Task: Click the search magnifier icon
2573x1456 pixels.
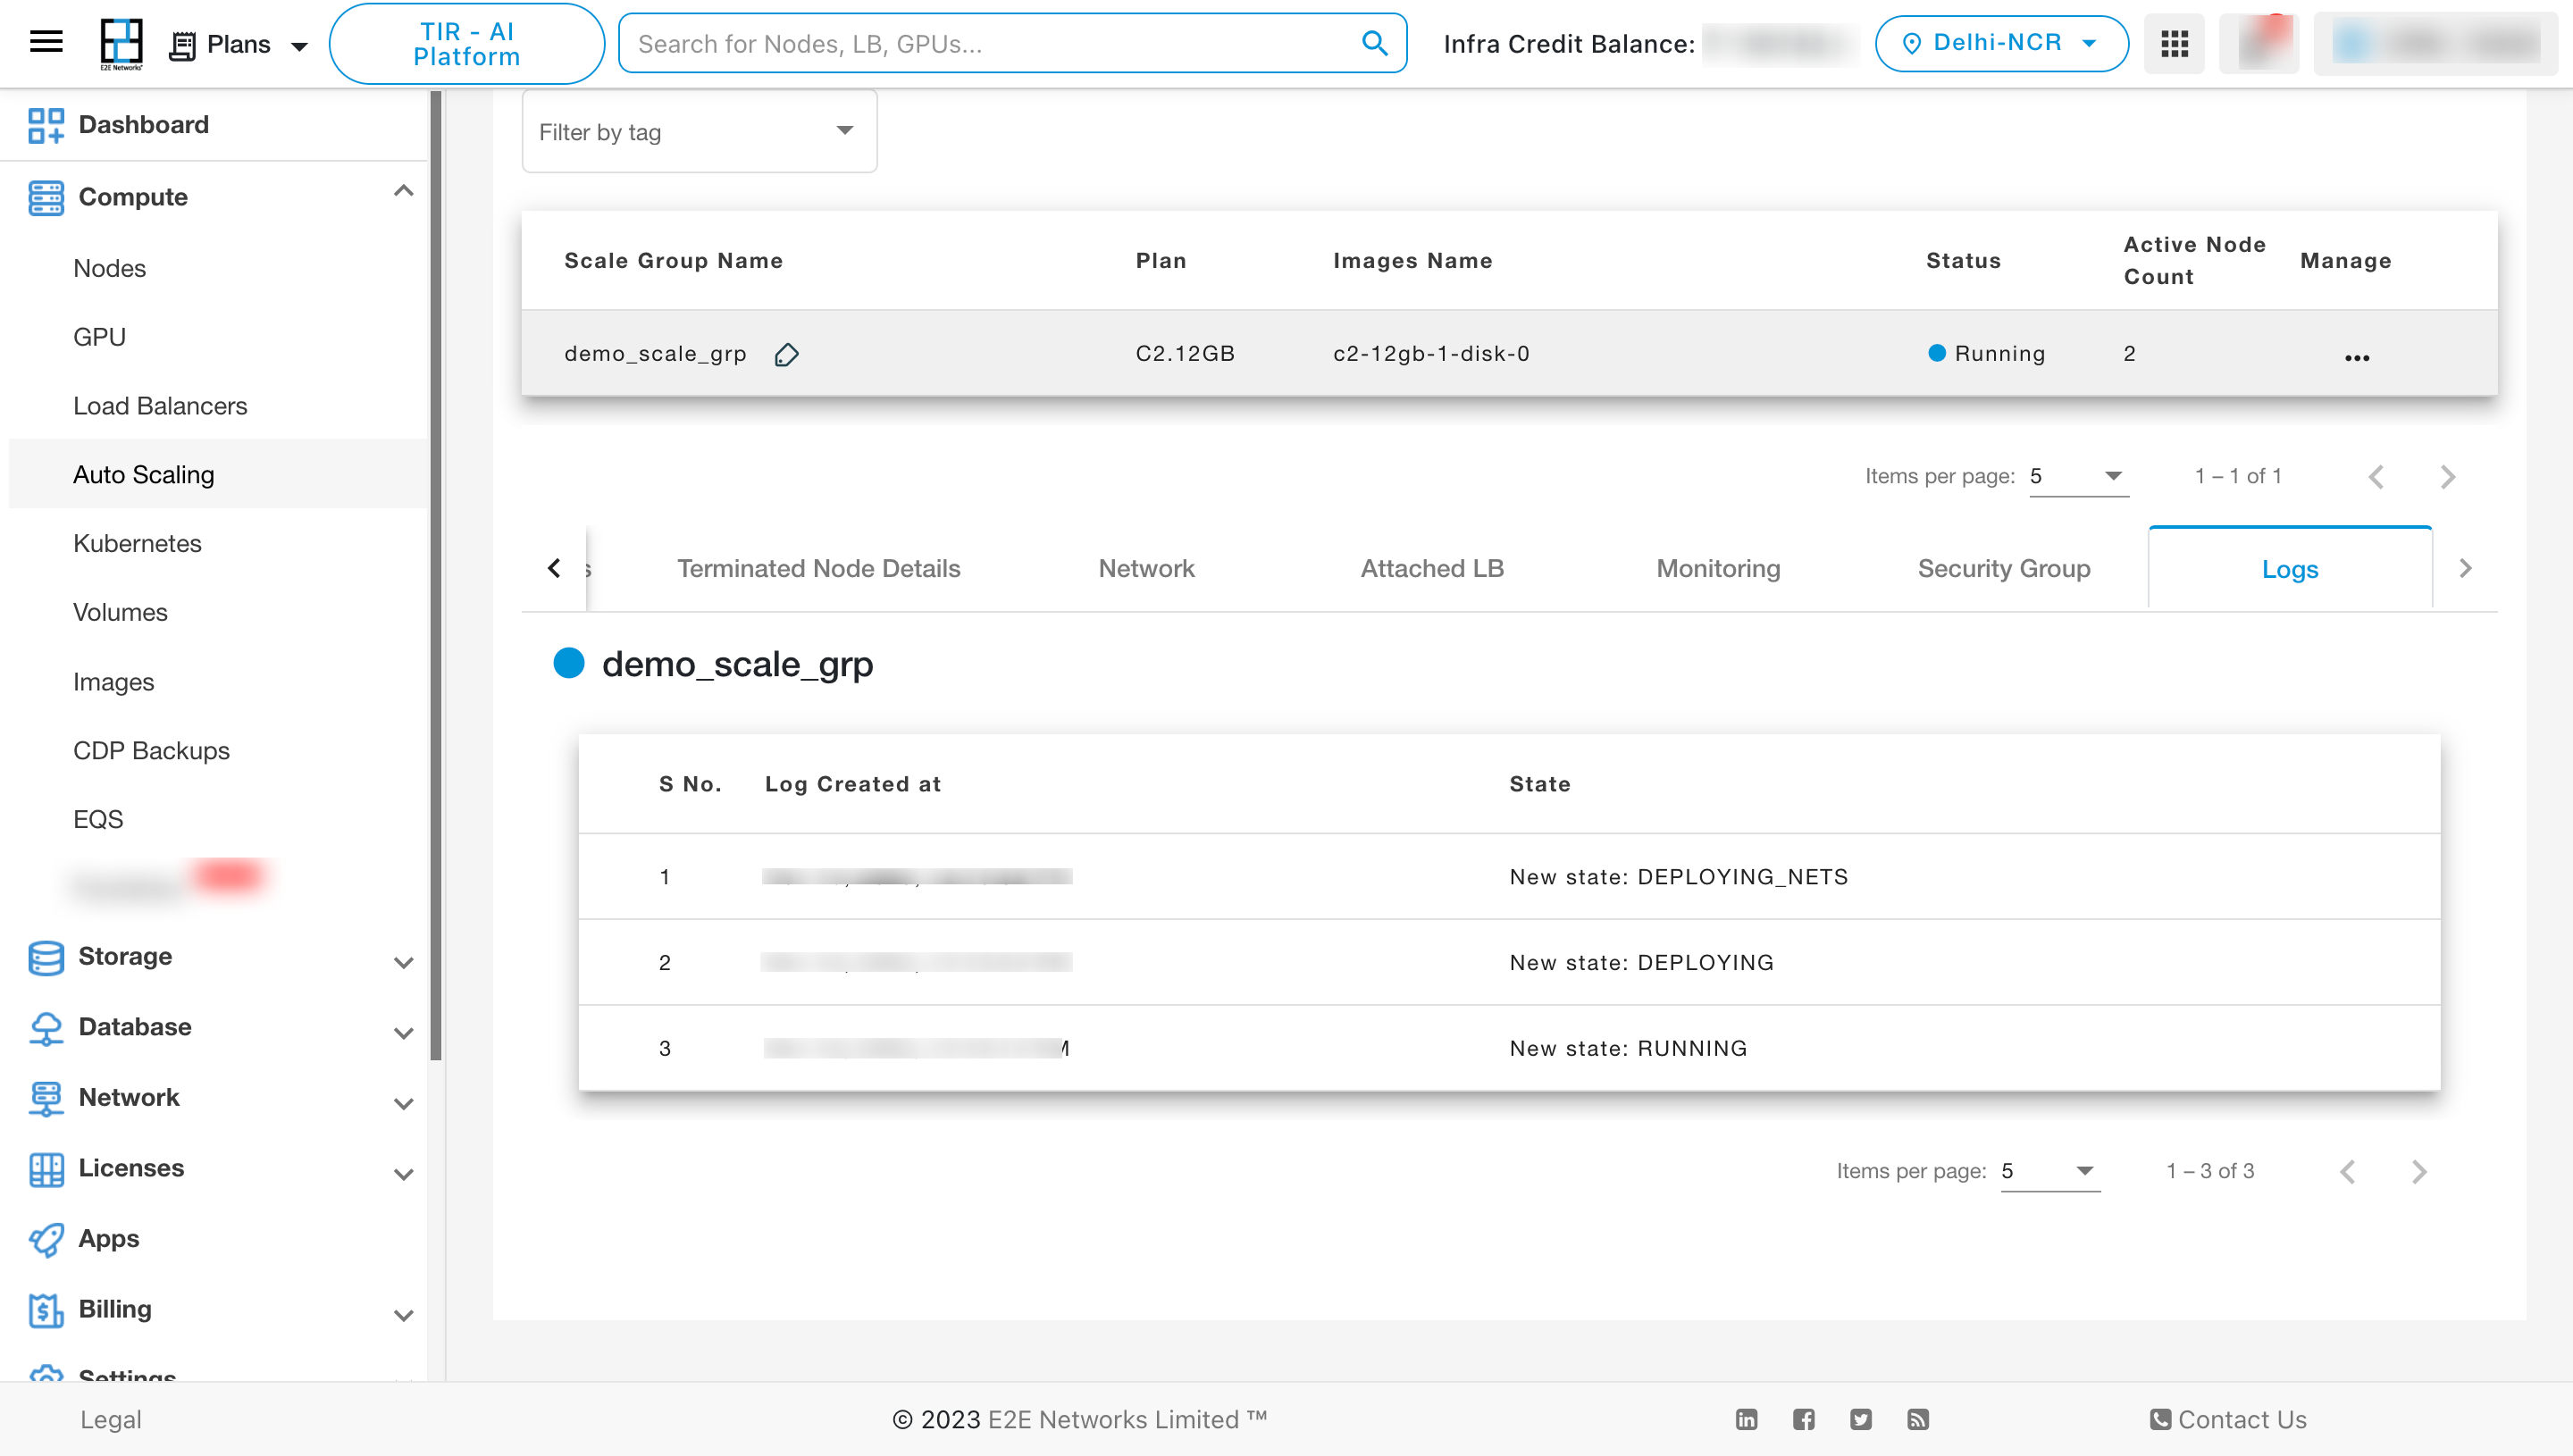Action: tap(1375, 43)
